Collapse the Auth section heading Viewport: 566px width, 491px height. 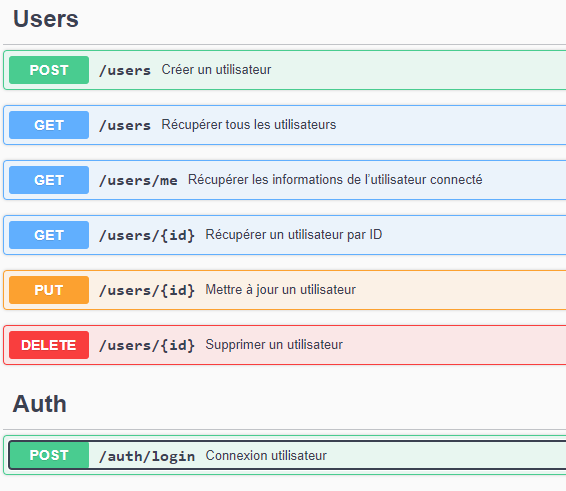point(40,403)
